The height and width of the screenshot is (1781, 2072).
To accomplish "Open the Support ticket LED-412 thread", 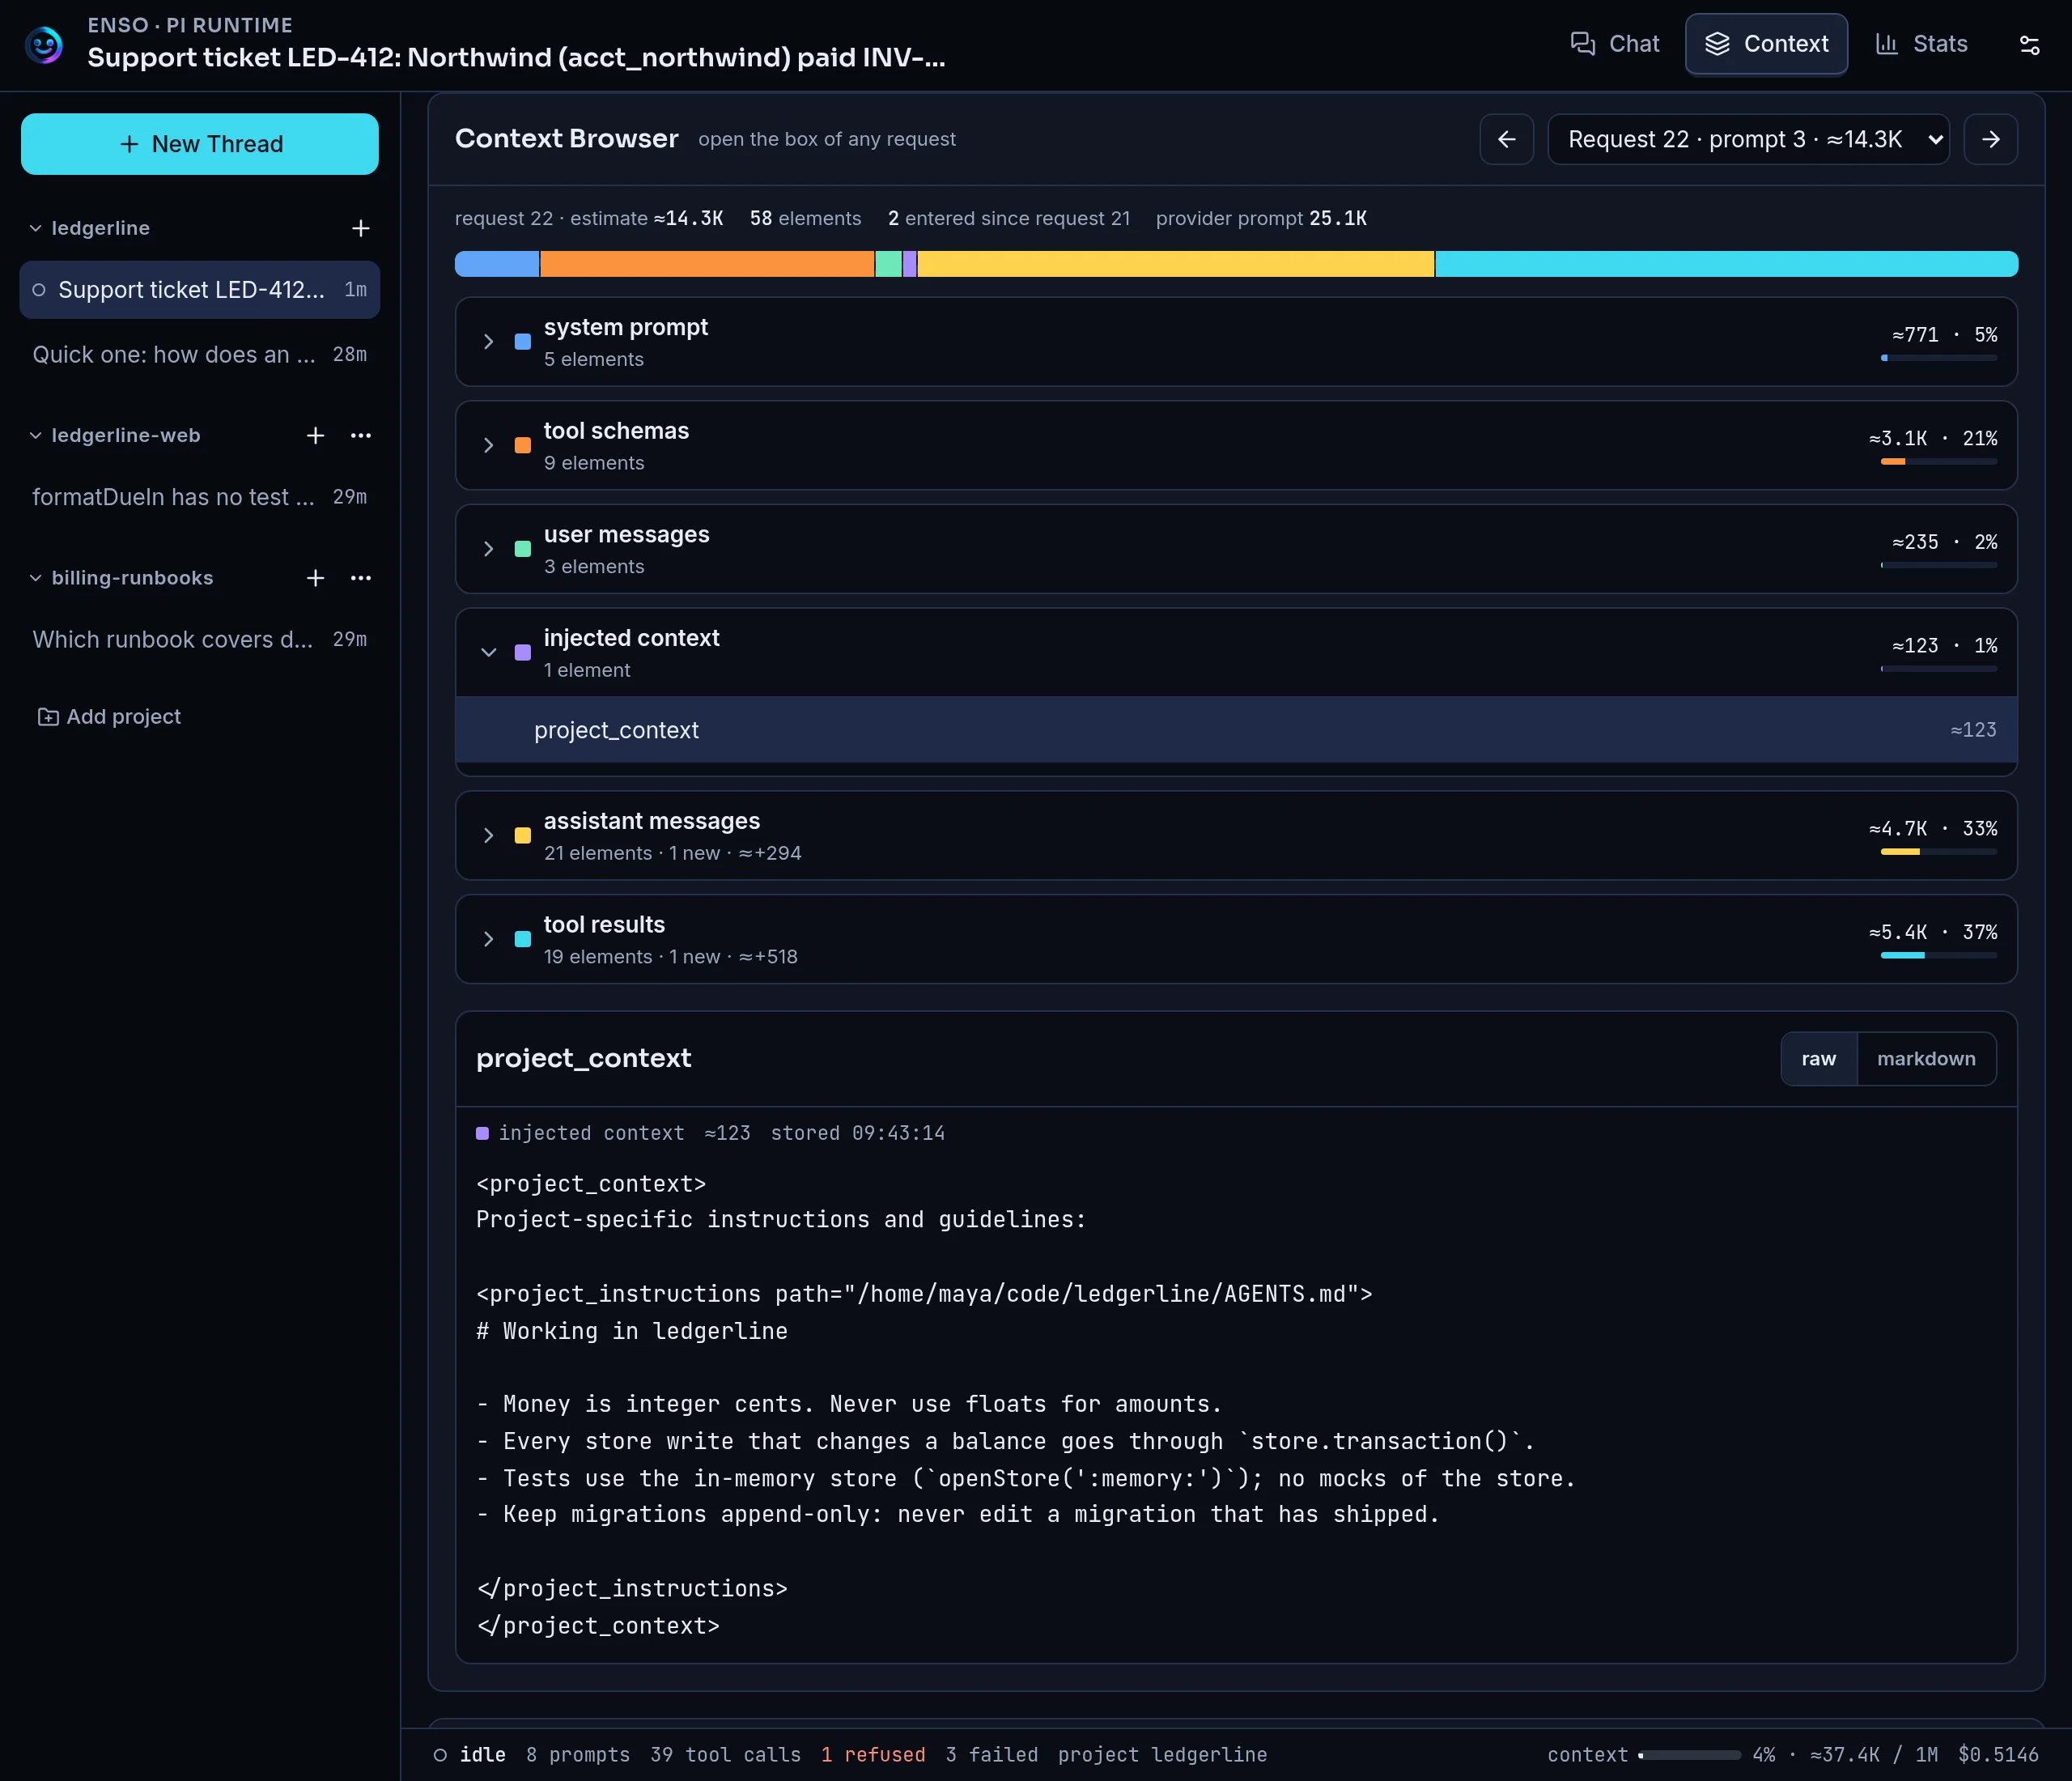I will tap(200, 290).
